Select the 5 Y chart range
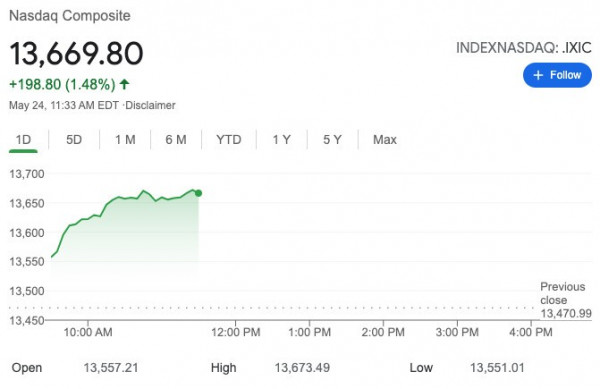Viewport: 600px width, 389px height. coord(332,140)
